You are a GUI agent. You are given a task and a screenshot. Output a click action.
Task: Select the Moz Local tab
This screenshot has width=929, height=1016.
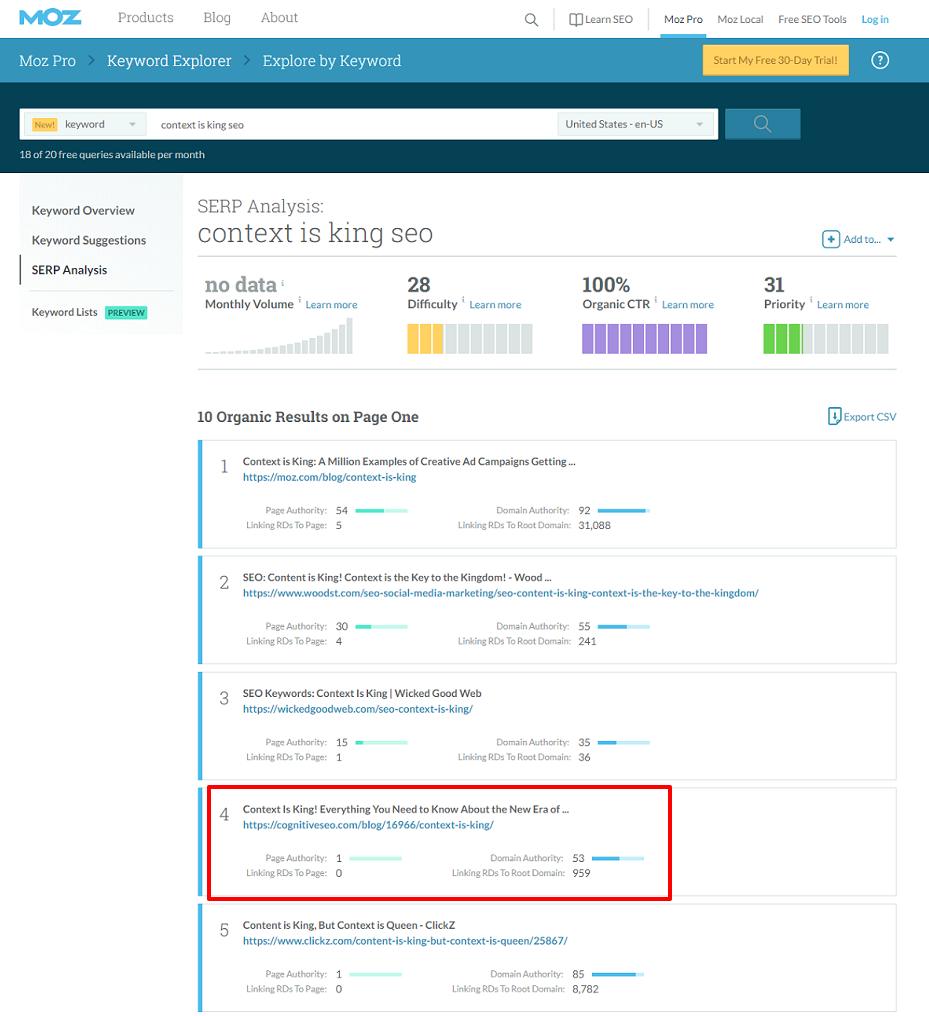(740, 19)
